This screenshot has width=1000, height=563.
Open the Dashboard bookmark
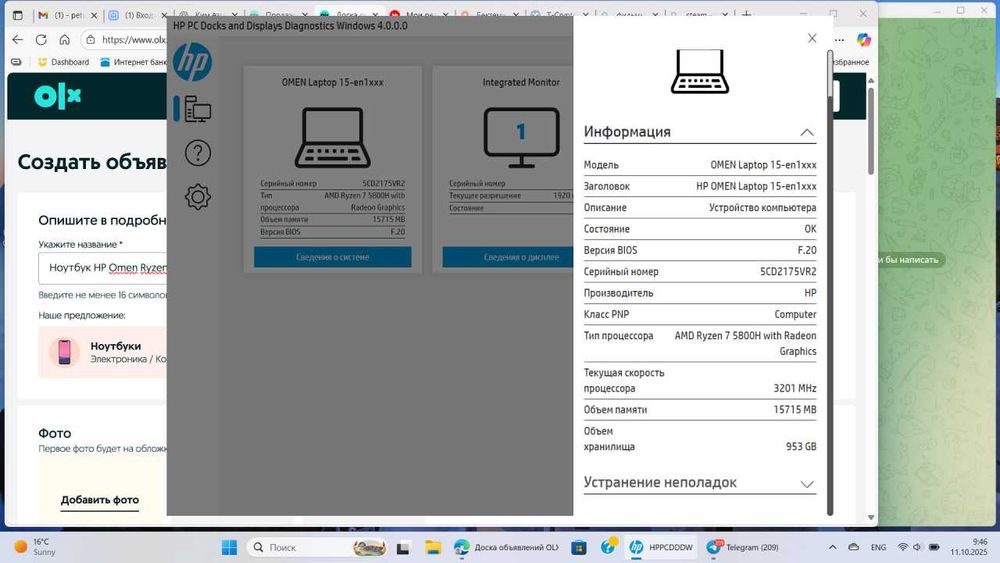(64, 62)
